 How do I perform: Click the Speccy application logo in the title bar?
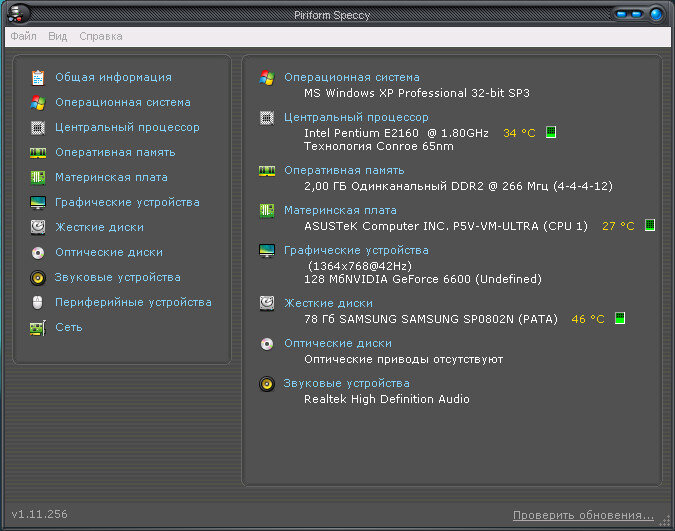tap(18, 14)
